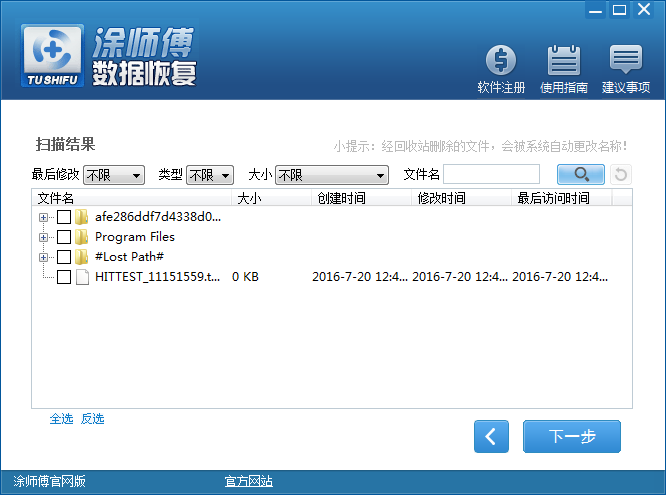Image resolution: width=666 pixels, height=495 pixels.
Task: Open the 使用指南 calendar icon
Action: pyautogui.click(x=563, y=60)
